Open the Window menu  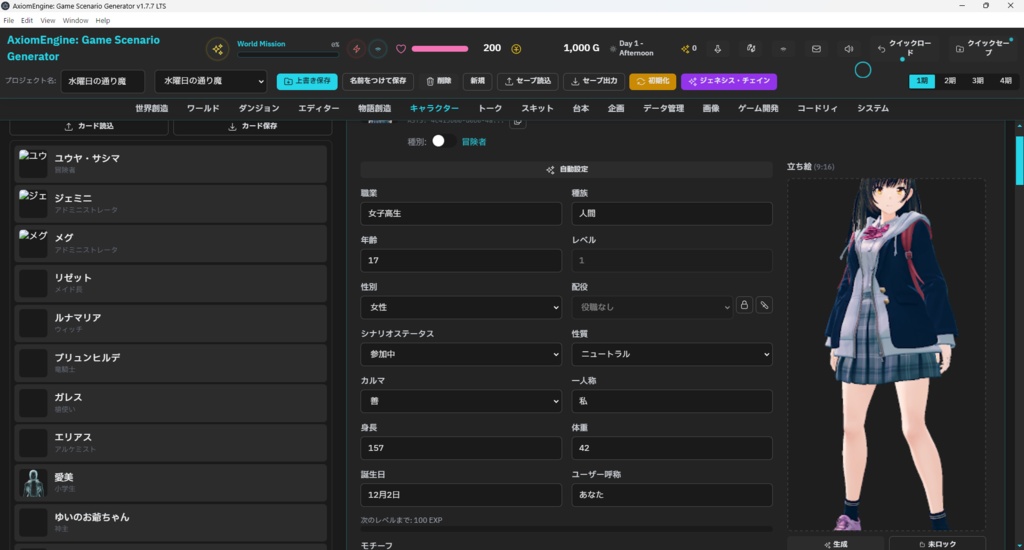click(x=75, y=20)
